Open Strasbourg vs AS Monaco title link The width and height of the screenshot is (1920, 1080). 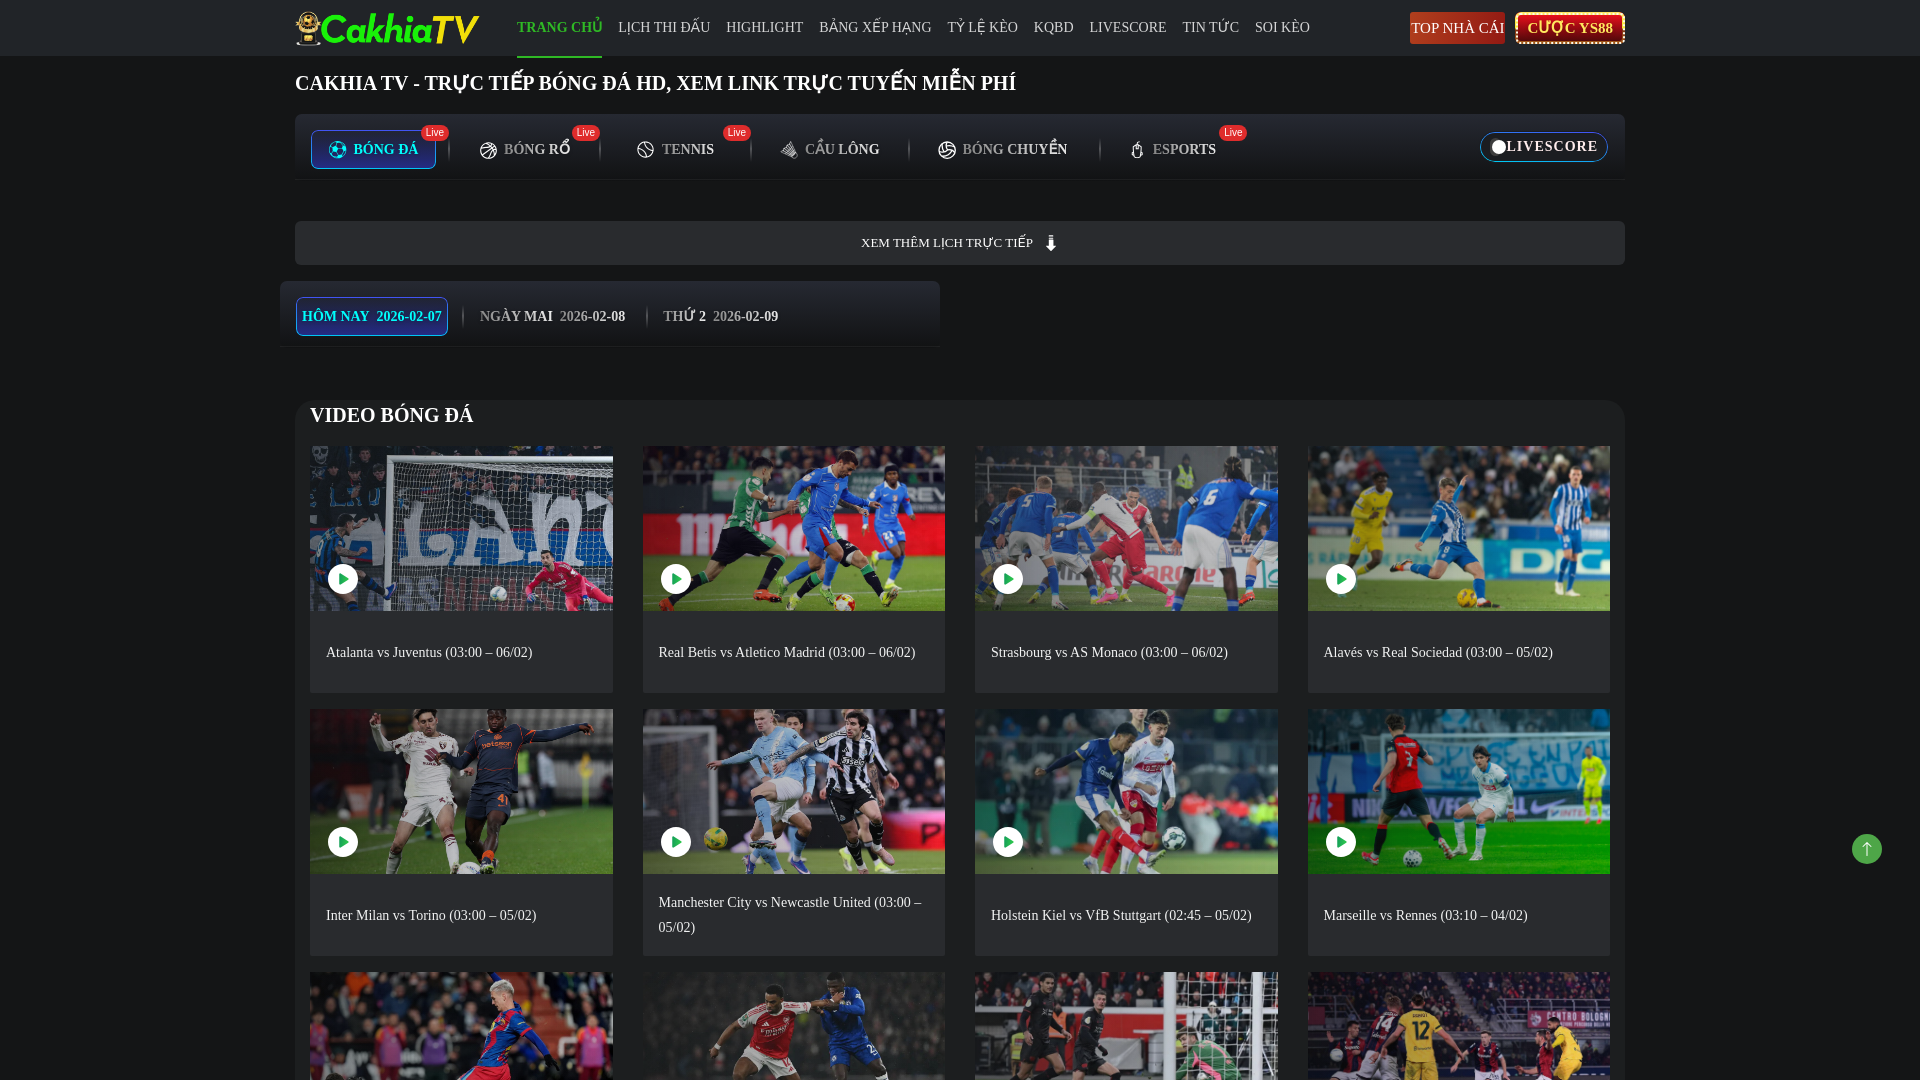coord(1109,652)
